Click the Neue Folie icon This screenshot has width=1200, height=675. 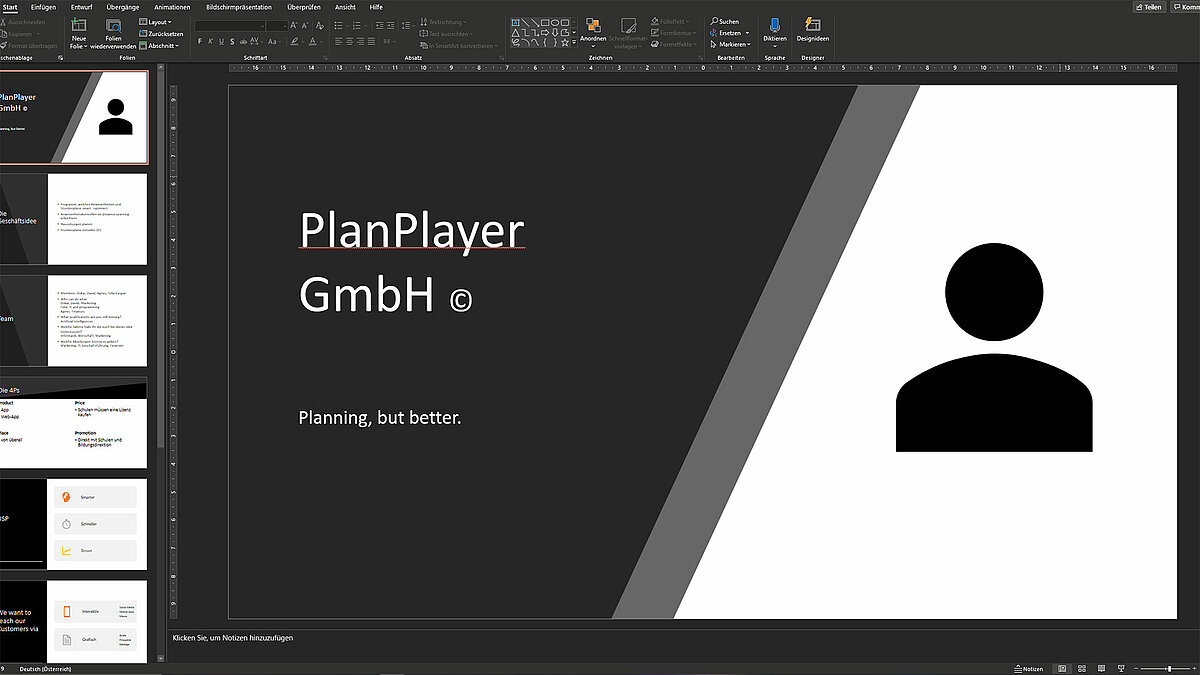pos(79,26)
